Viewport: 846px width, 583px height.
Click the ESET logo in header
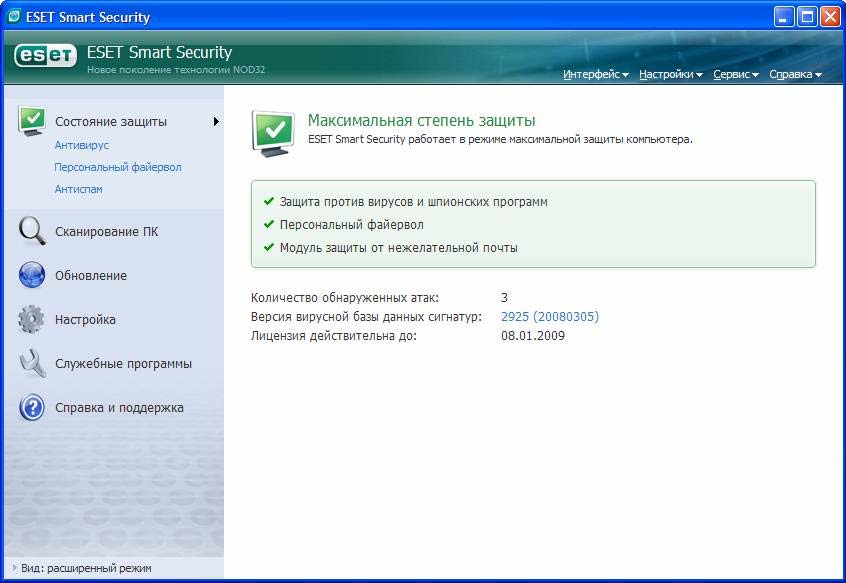click(45, 55)
